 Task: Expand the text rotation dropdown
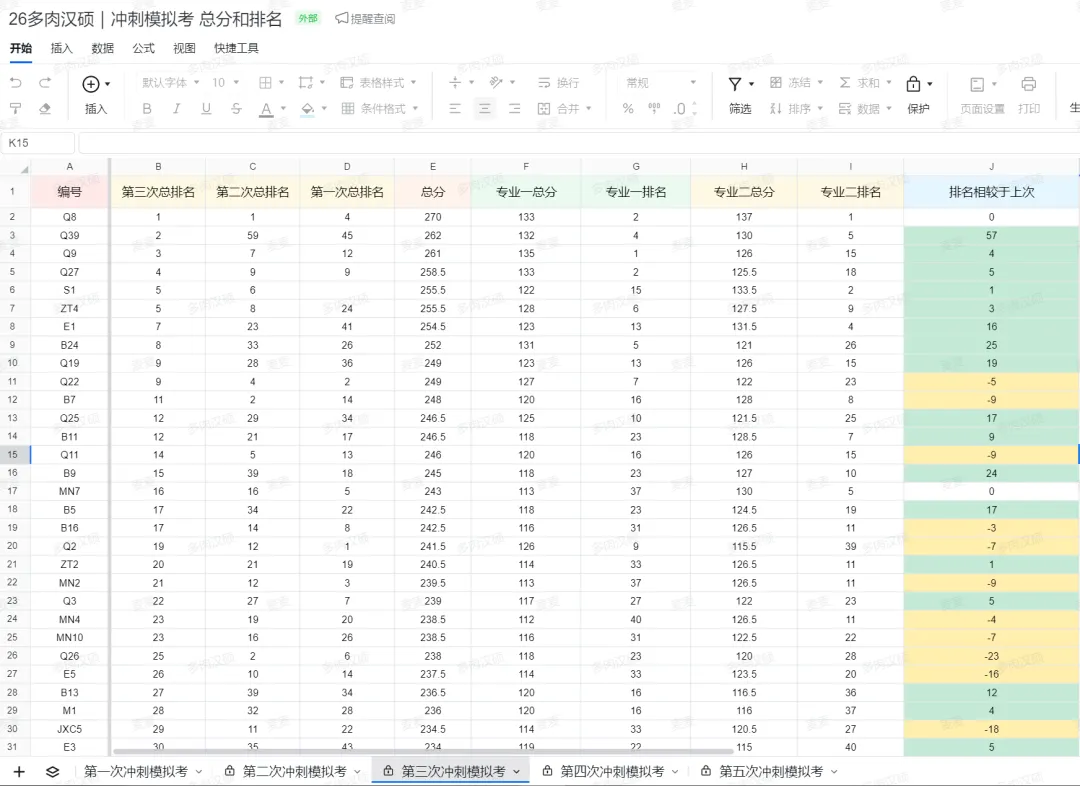click(512, 83)
